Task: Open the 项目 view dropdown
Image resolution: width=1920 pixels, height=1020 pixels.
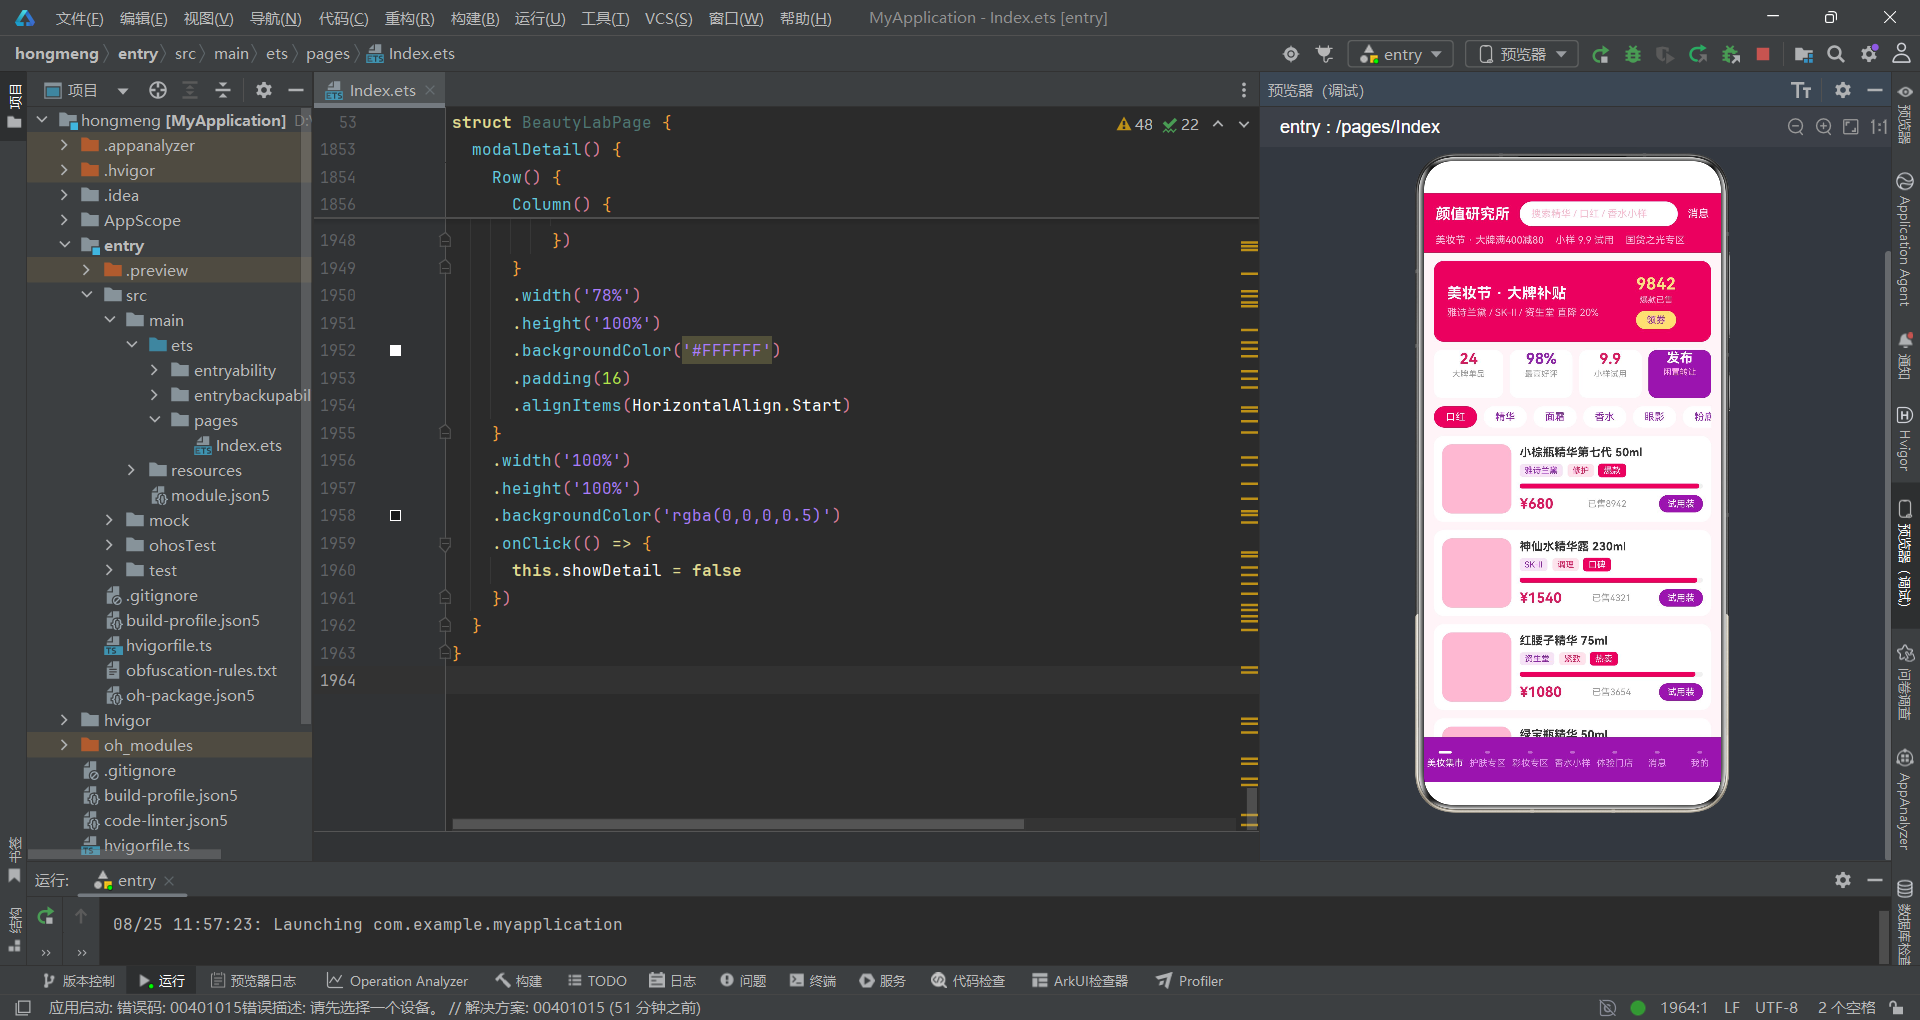Action: 86,90
